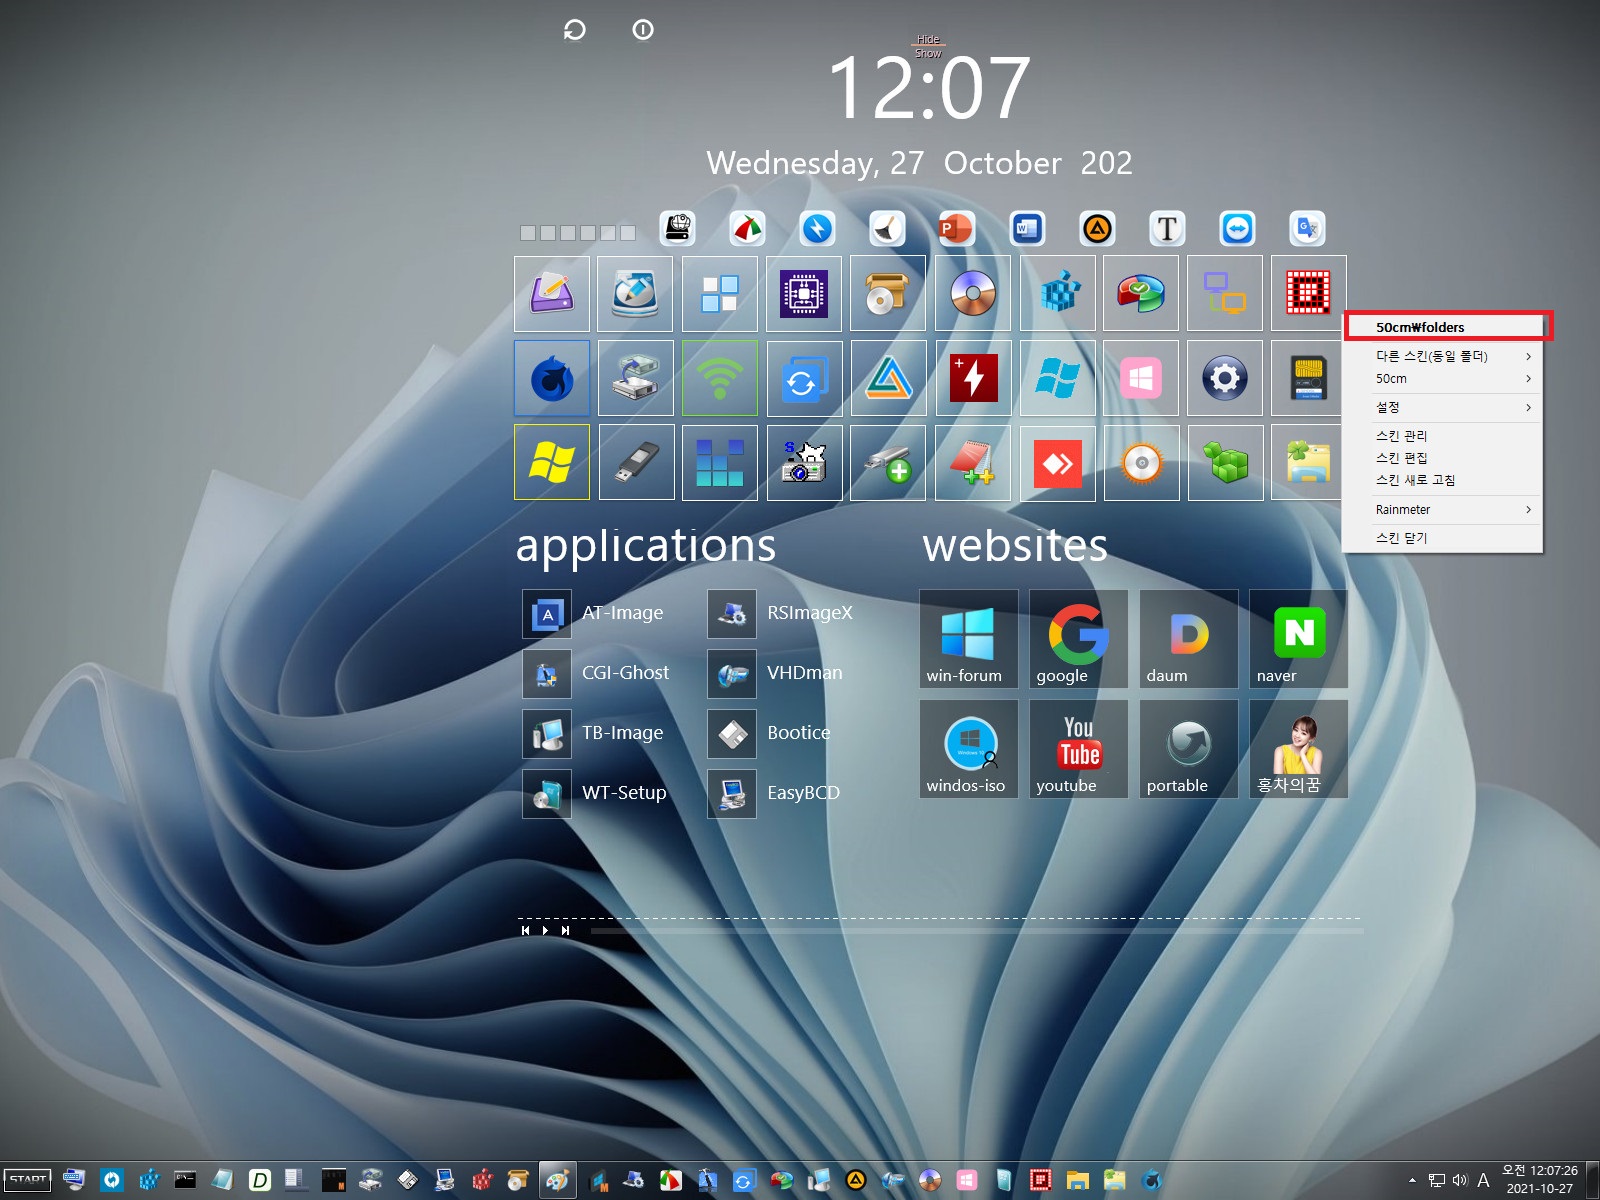Choose 스킨 편집 from context menu
The image size is (1600, 1200).
(x=1443, y=458)
